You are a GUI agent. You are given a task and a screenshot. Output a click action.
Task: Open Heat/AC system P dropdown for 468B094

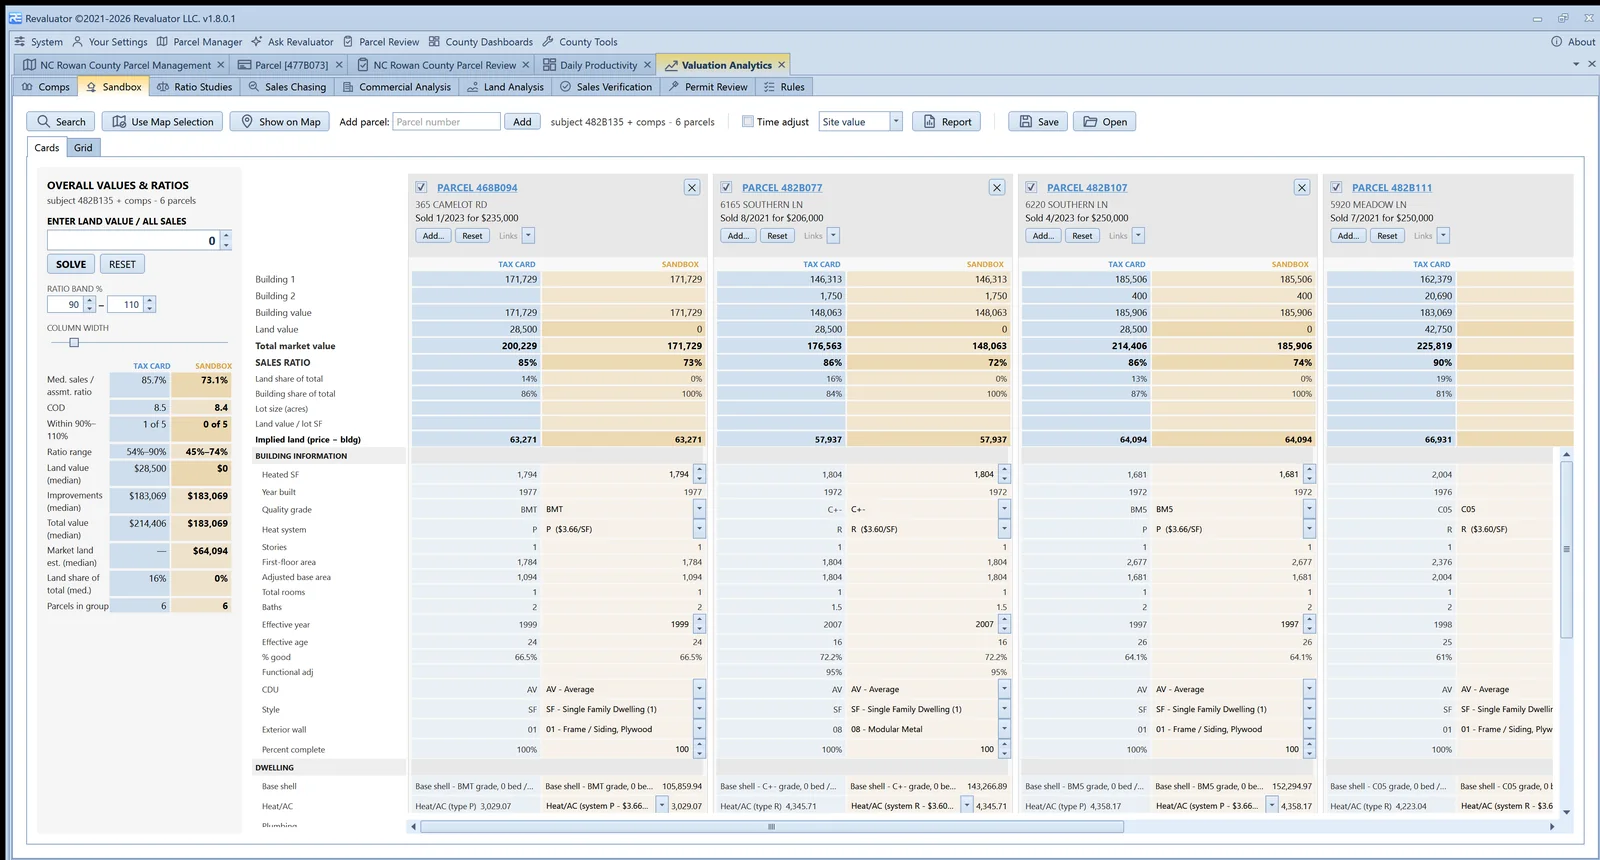pos(662,805)
